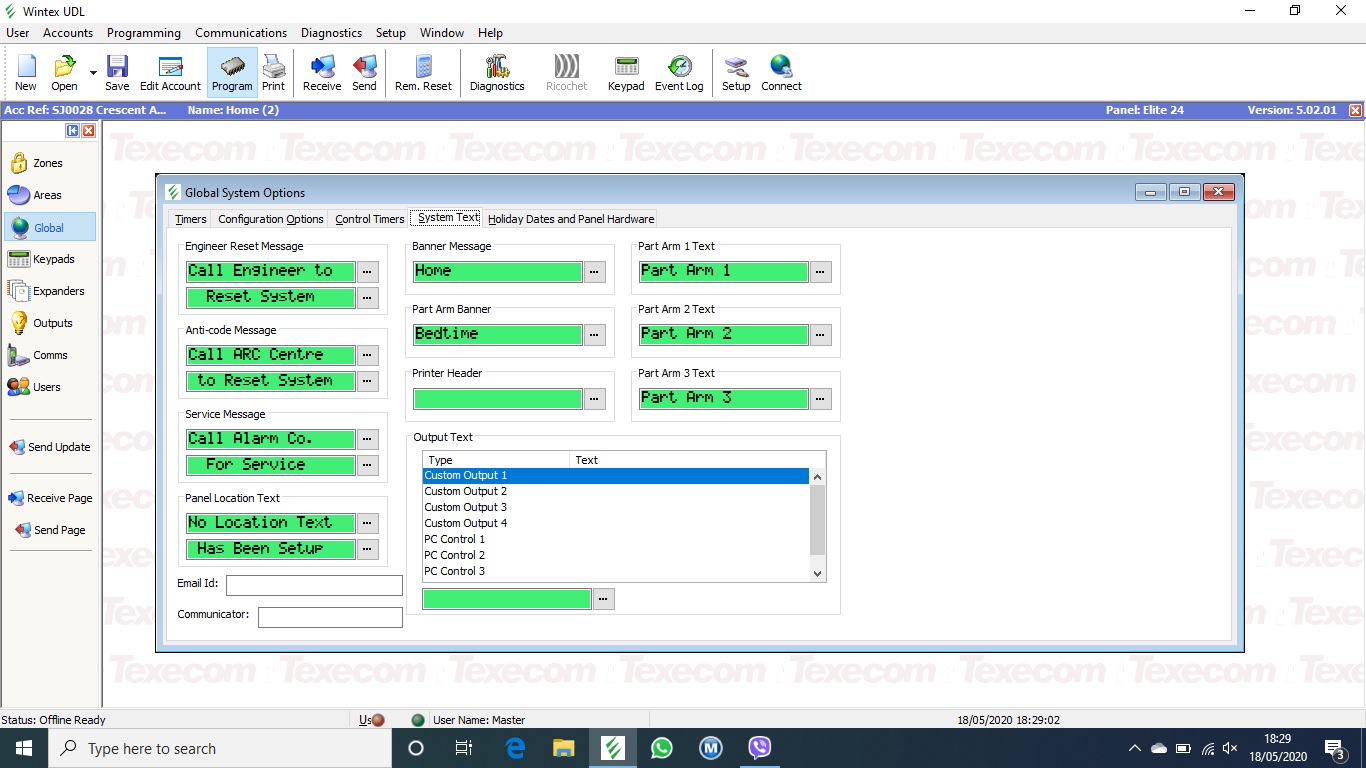Click the Connect globe icon
The height and width of the screenshot is (768, 1366).
(x=781, y=73)
